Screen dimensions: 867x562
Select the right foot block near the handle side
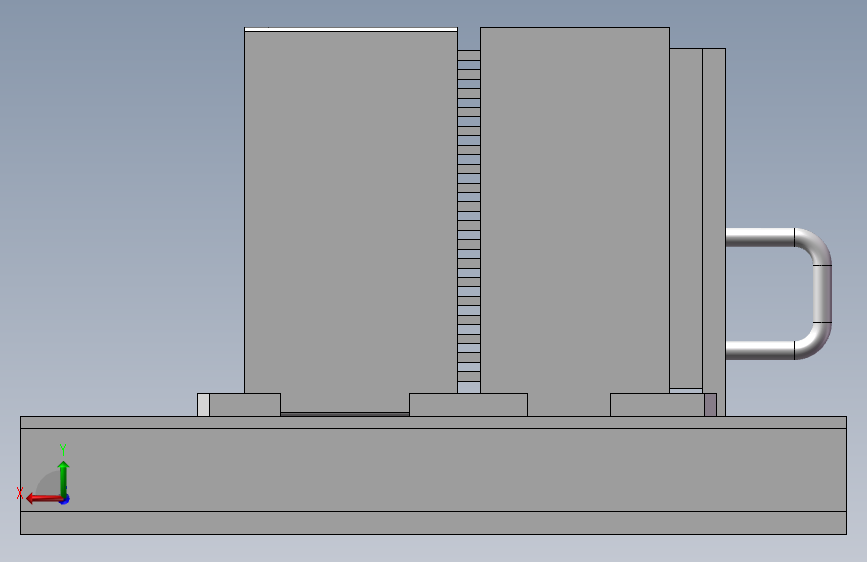[x=657, y=405]
